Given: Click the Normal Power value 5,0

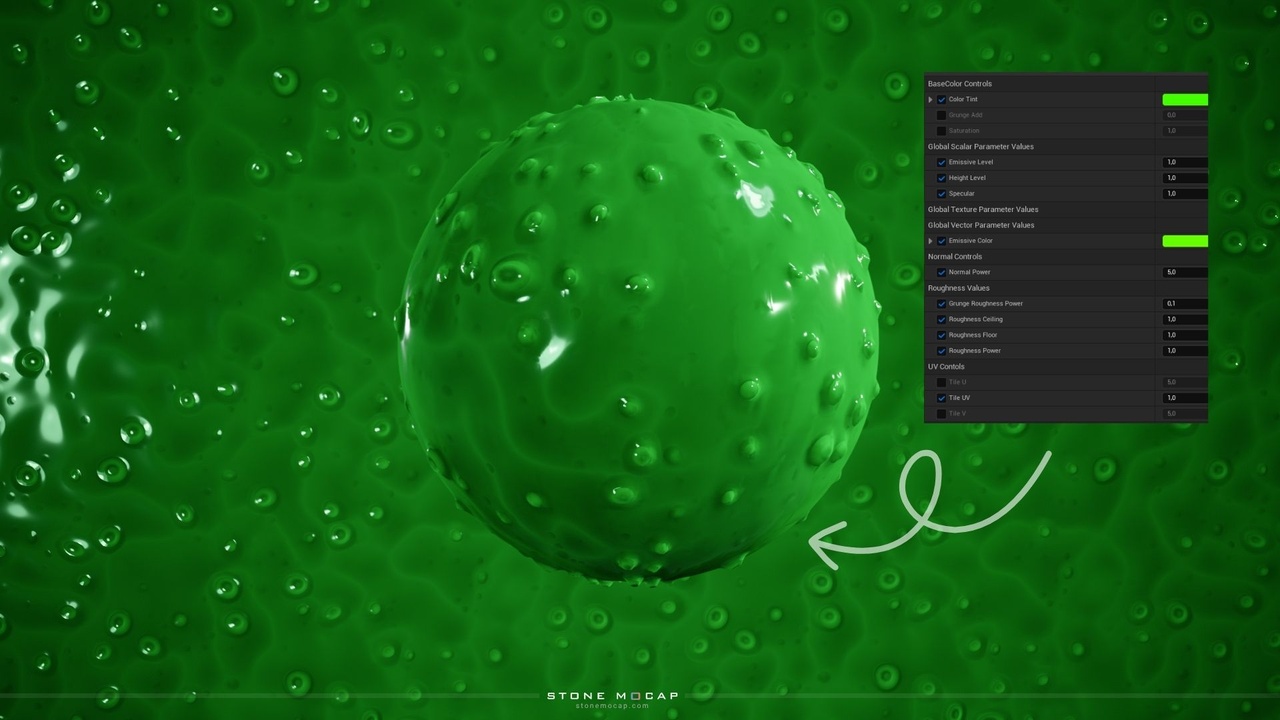Looking at the screenshot, I should point(1185,272).
